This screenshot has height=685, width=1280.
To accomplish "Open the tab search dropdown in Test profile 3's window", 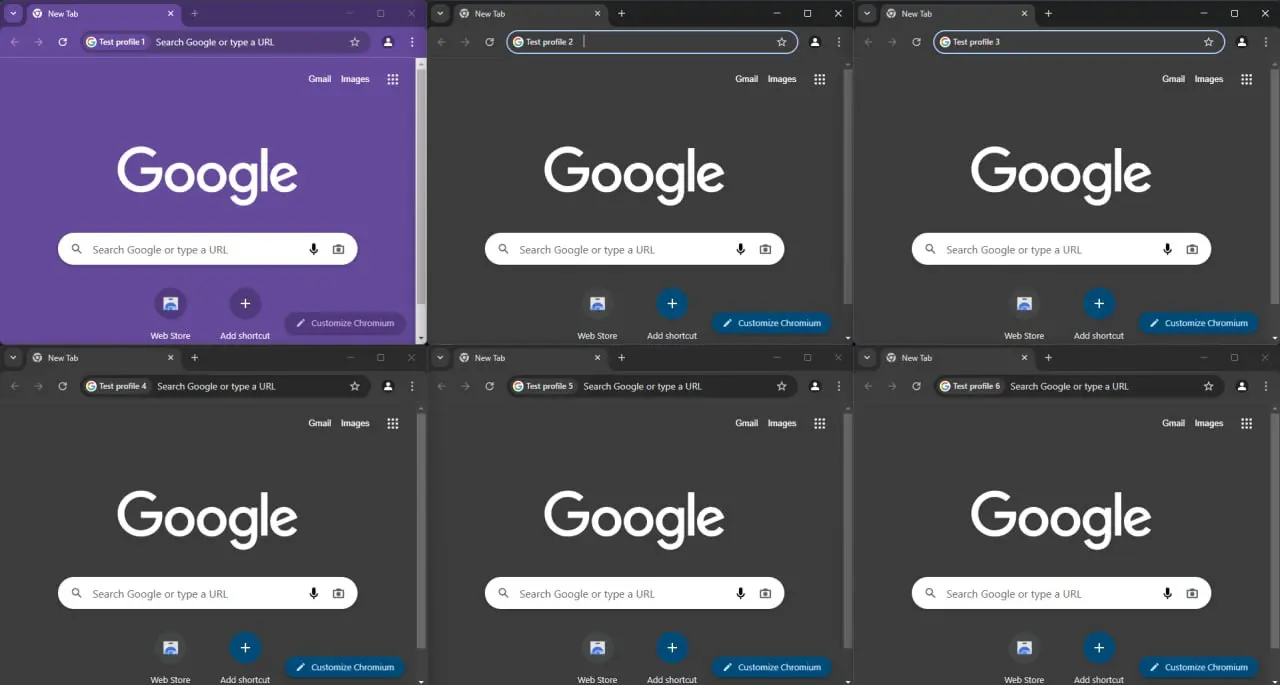I will click(x=866, y=13).
